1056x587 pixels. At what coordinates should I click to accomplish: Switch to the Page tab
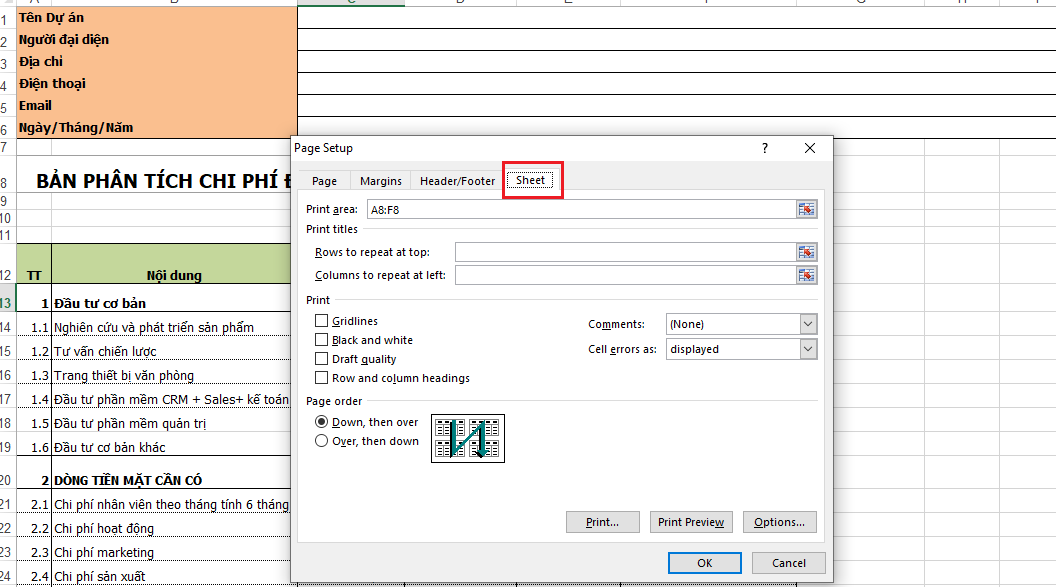pos(323,181)
